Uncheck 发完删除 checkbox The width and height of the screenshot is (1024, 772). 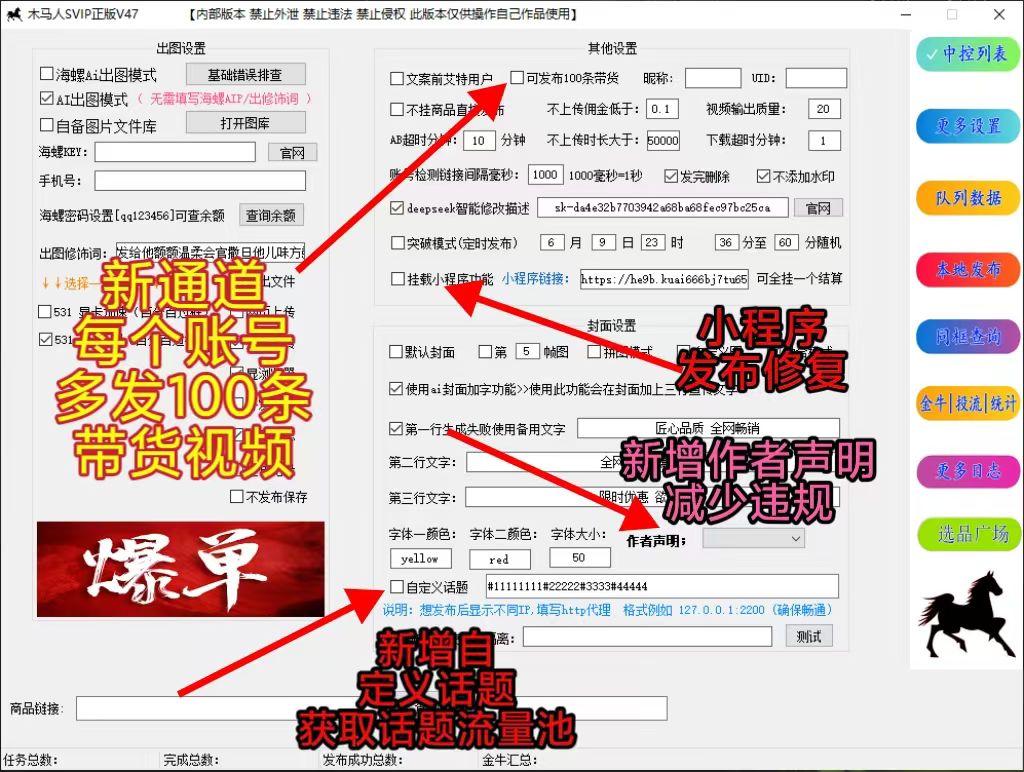(x=671, y=176)
